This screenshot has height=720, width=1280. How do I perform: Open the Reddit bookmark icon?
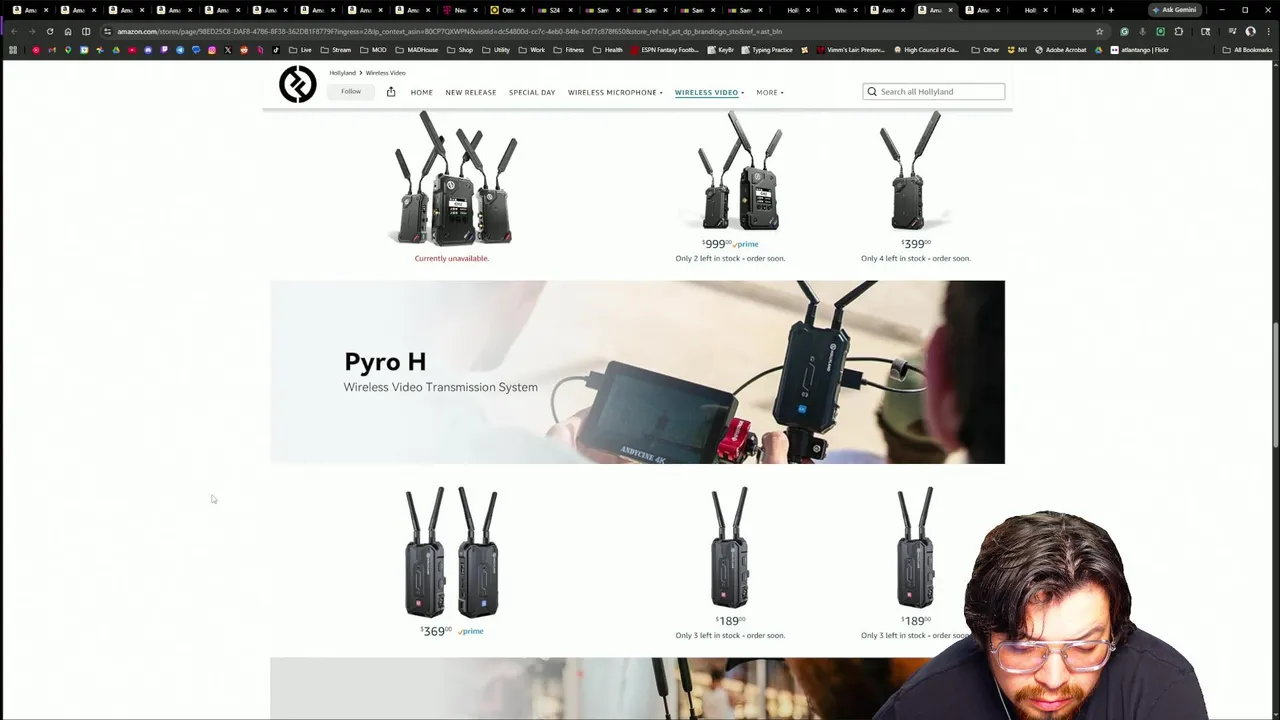tap(244, 50)
